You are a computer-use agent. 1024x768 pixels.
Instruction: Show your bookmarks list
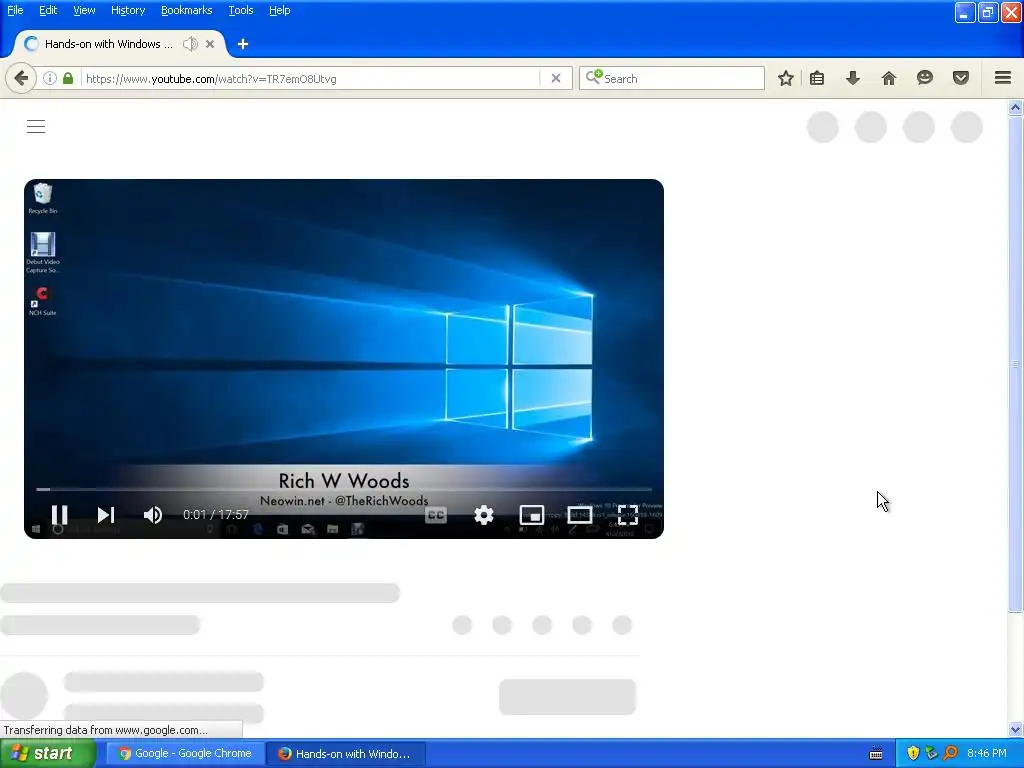pos(817,78)
